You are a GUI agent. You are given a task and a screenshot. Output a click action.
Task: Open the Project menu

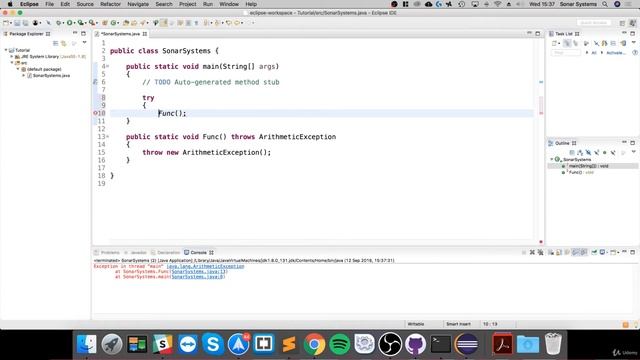click(x=187, y=4)
